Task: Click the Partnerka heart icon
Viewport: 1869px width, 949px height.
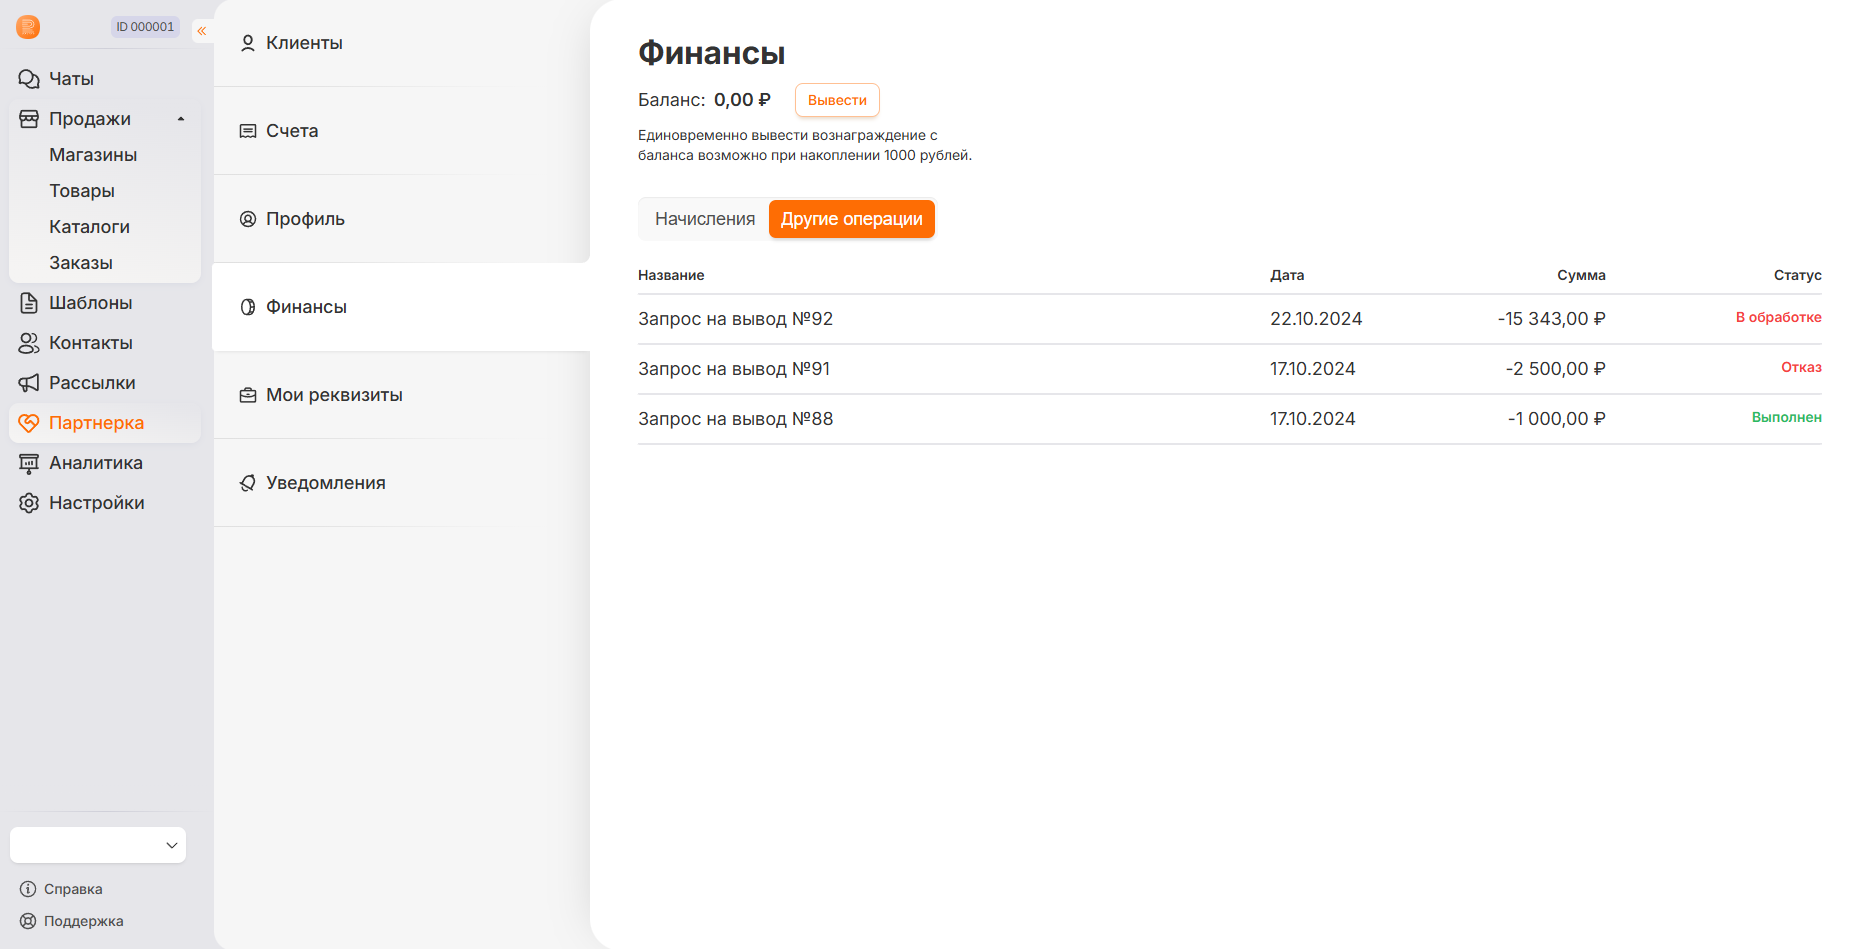Action: [x=29, y=423]
